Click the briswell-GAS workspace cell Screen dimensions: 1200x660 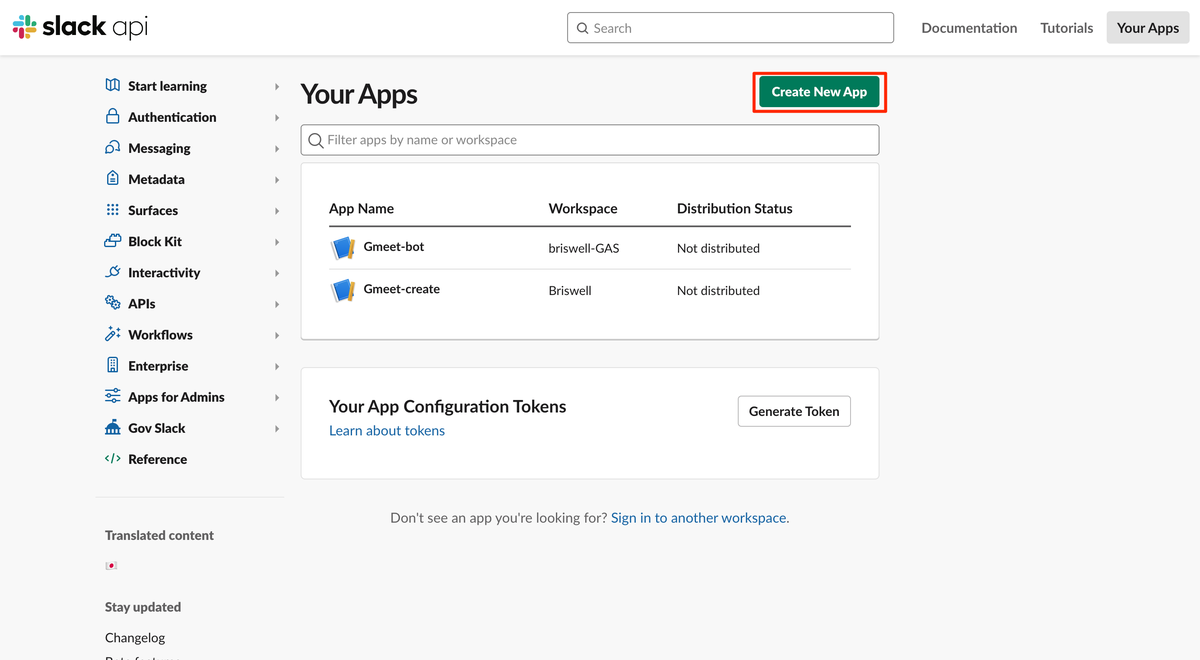[584, 248]
